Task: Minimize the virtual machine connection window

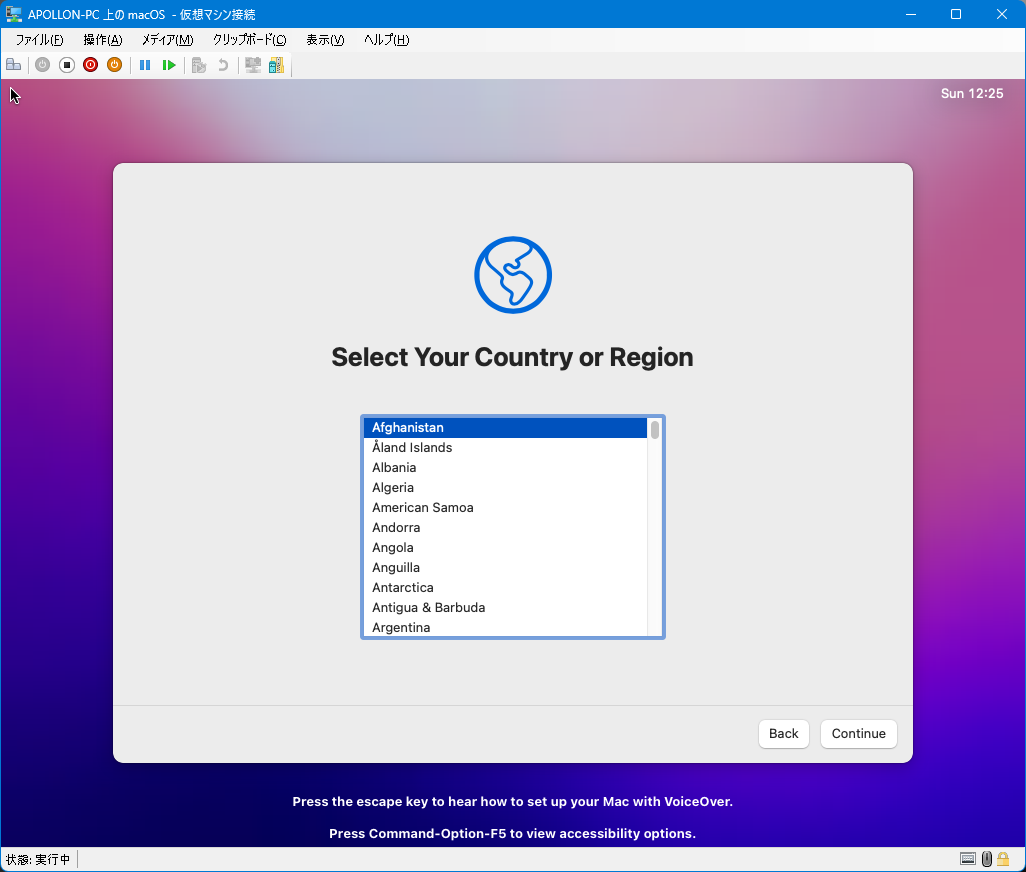Action: point(910,14)
